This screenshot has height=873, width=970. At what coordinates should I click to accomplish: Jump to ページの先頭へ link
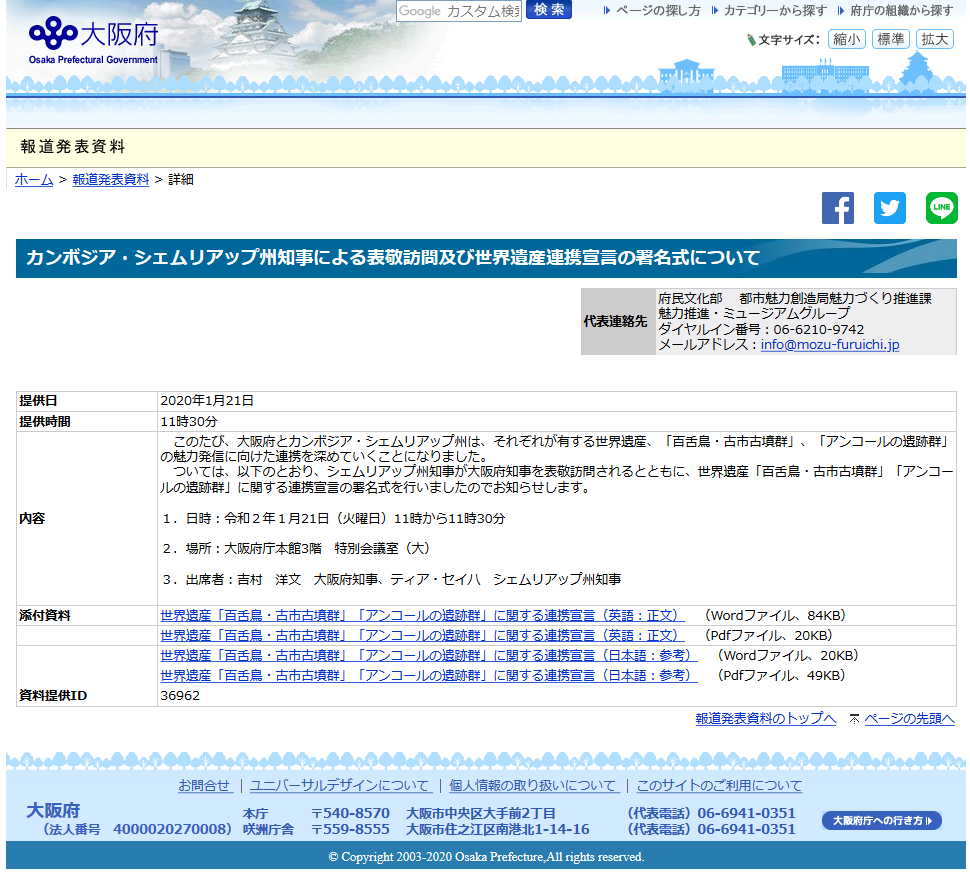click(x=908, y=719)
